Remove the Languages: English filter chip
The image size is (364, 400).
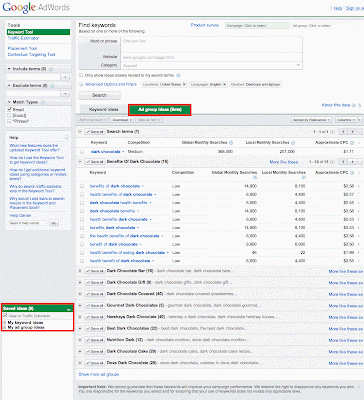(224, 85)
